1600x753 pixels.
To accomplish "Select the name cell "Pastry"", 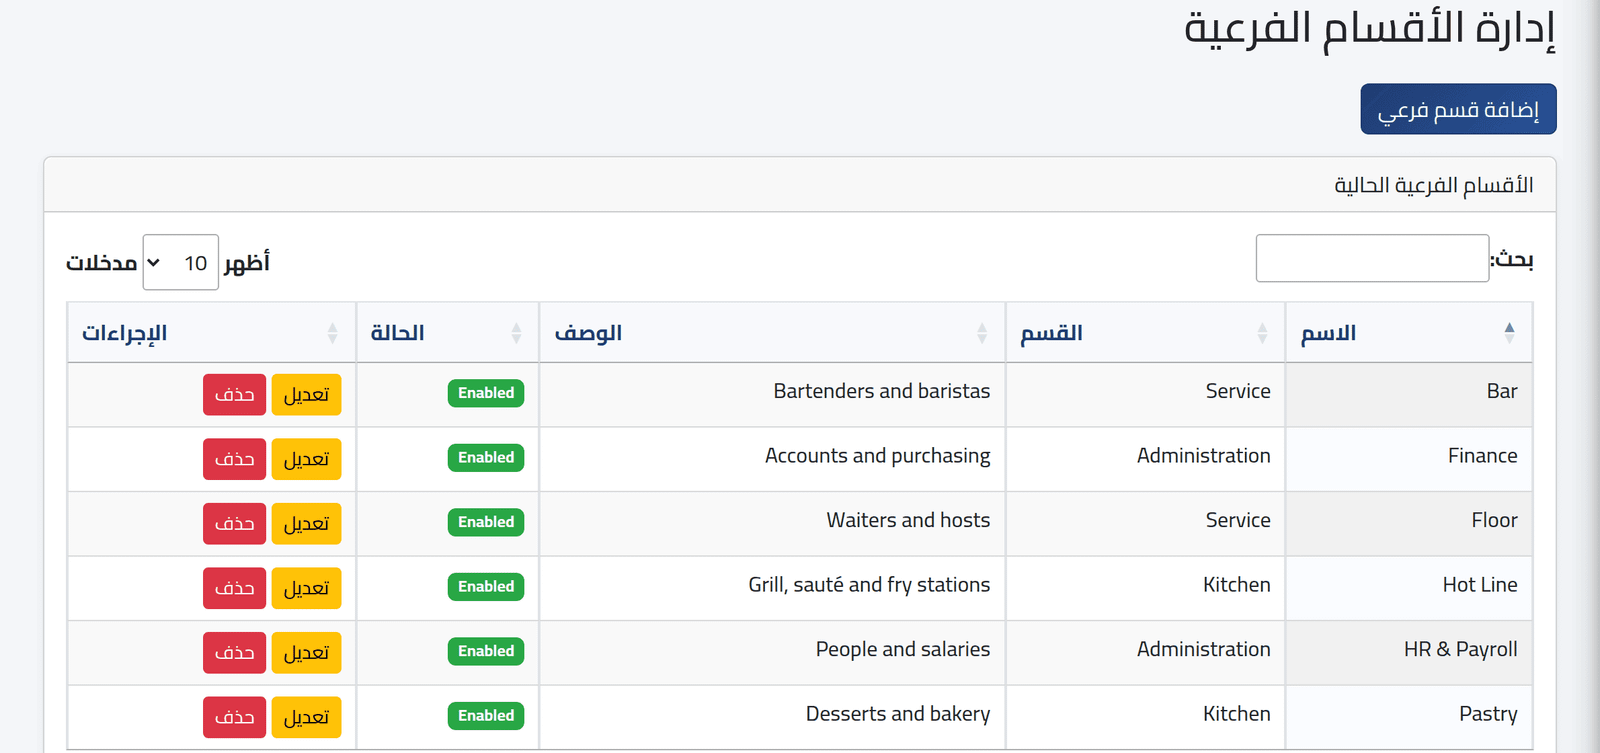I will [x=1409, y=717].
